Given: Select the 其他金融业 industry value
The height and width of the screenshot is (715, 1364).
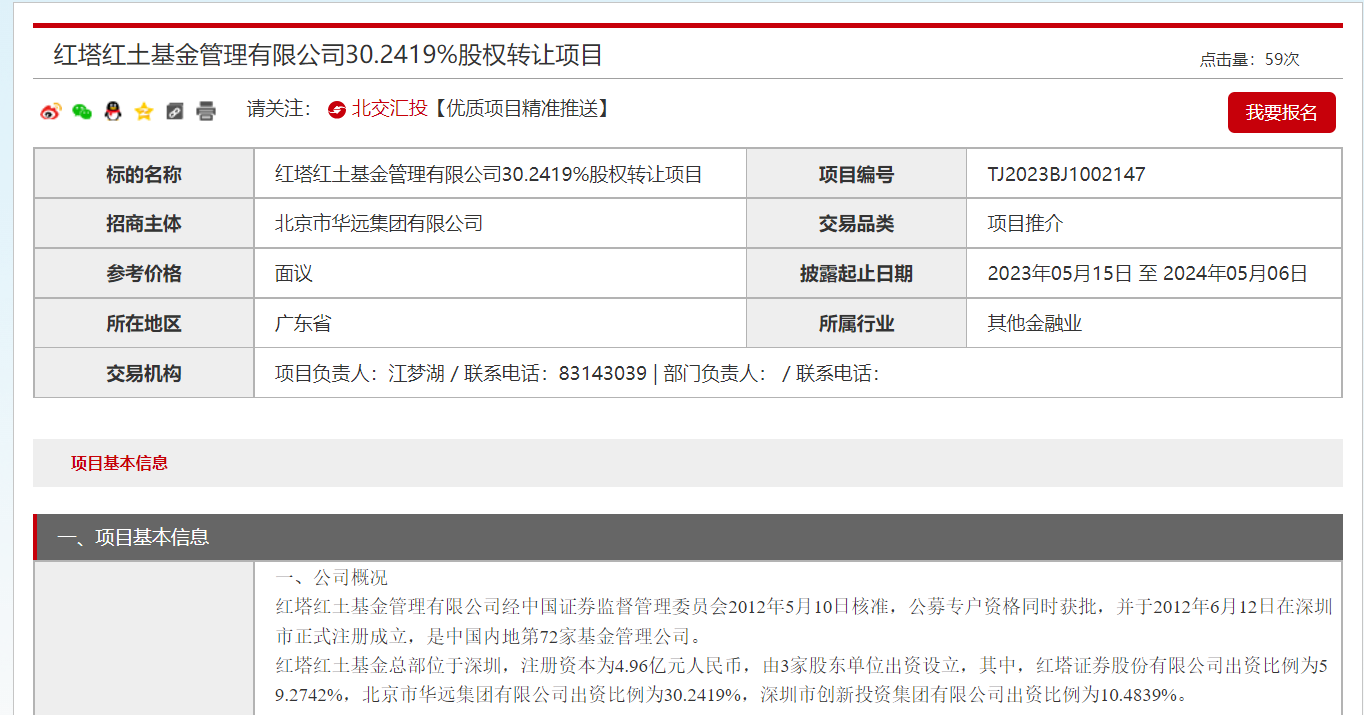Looking at the screenshot, I should tap(1035, 324).
